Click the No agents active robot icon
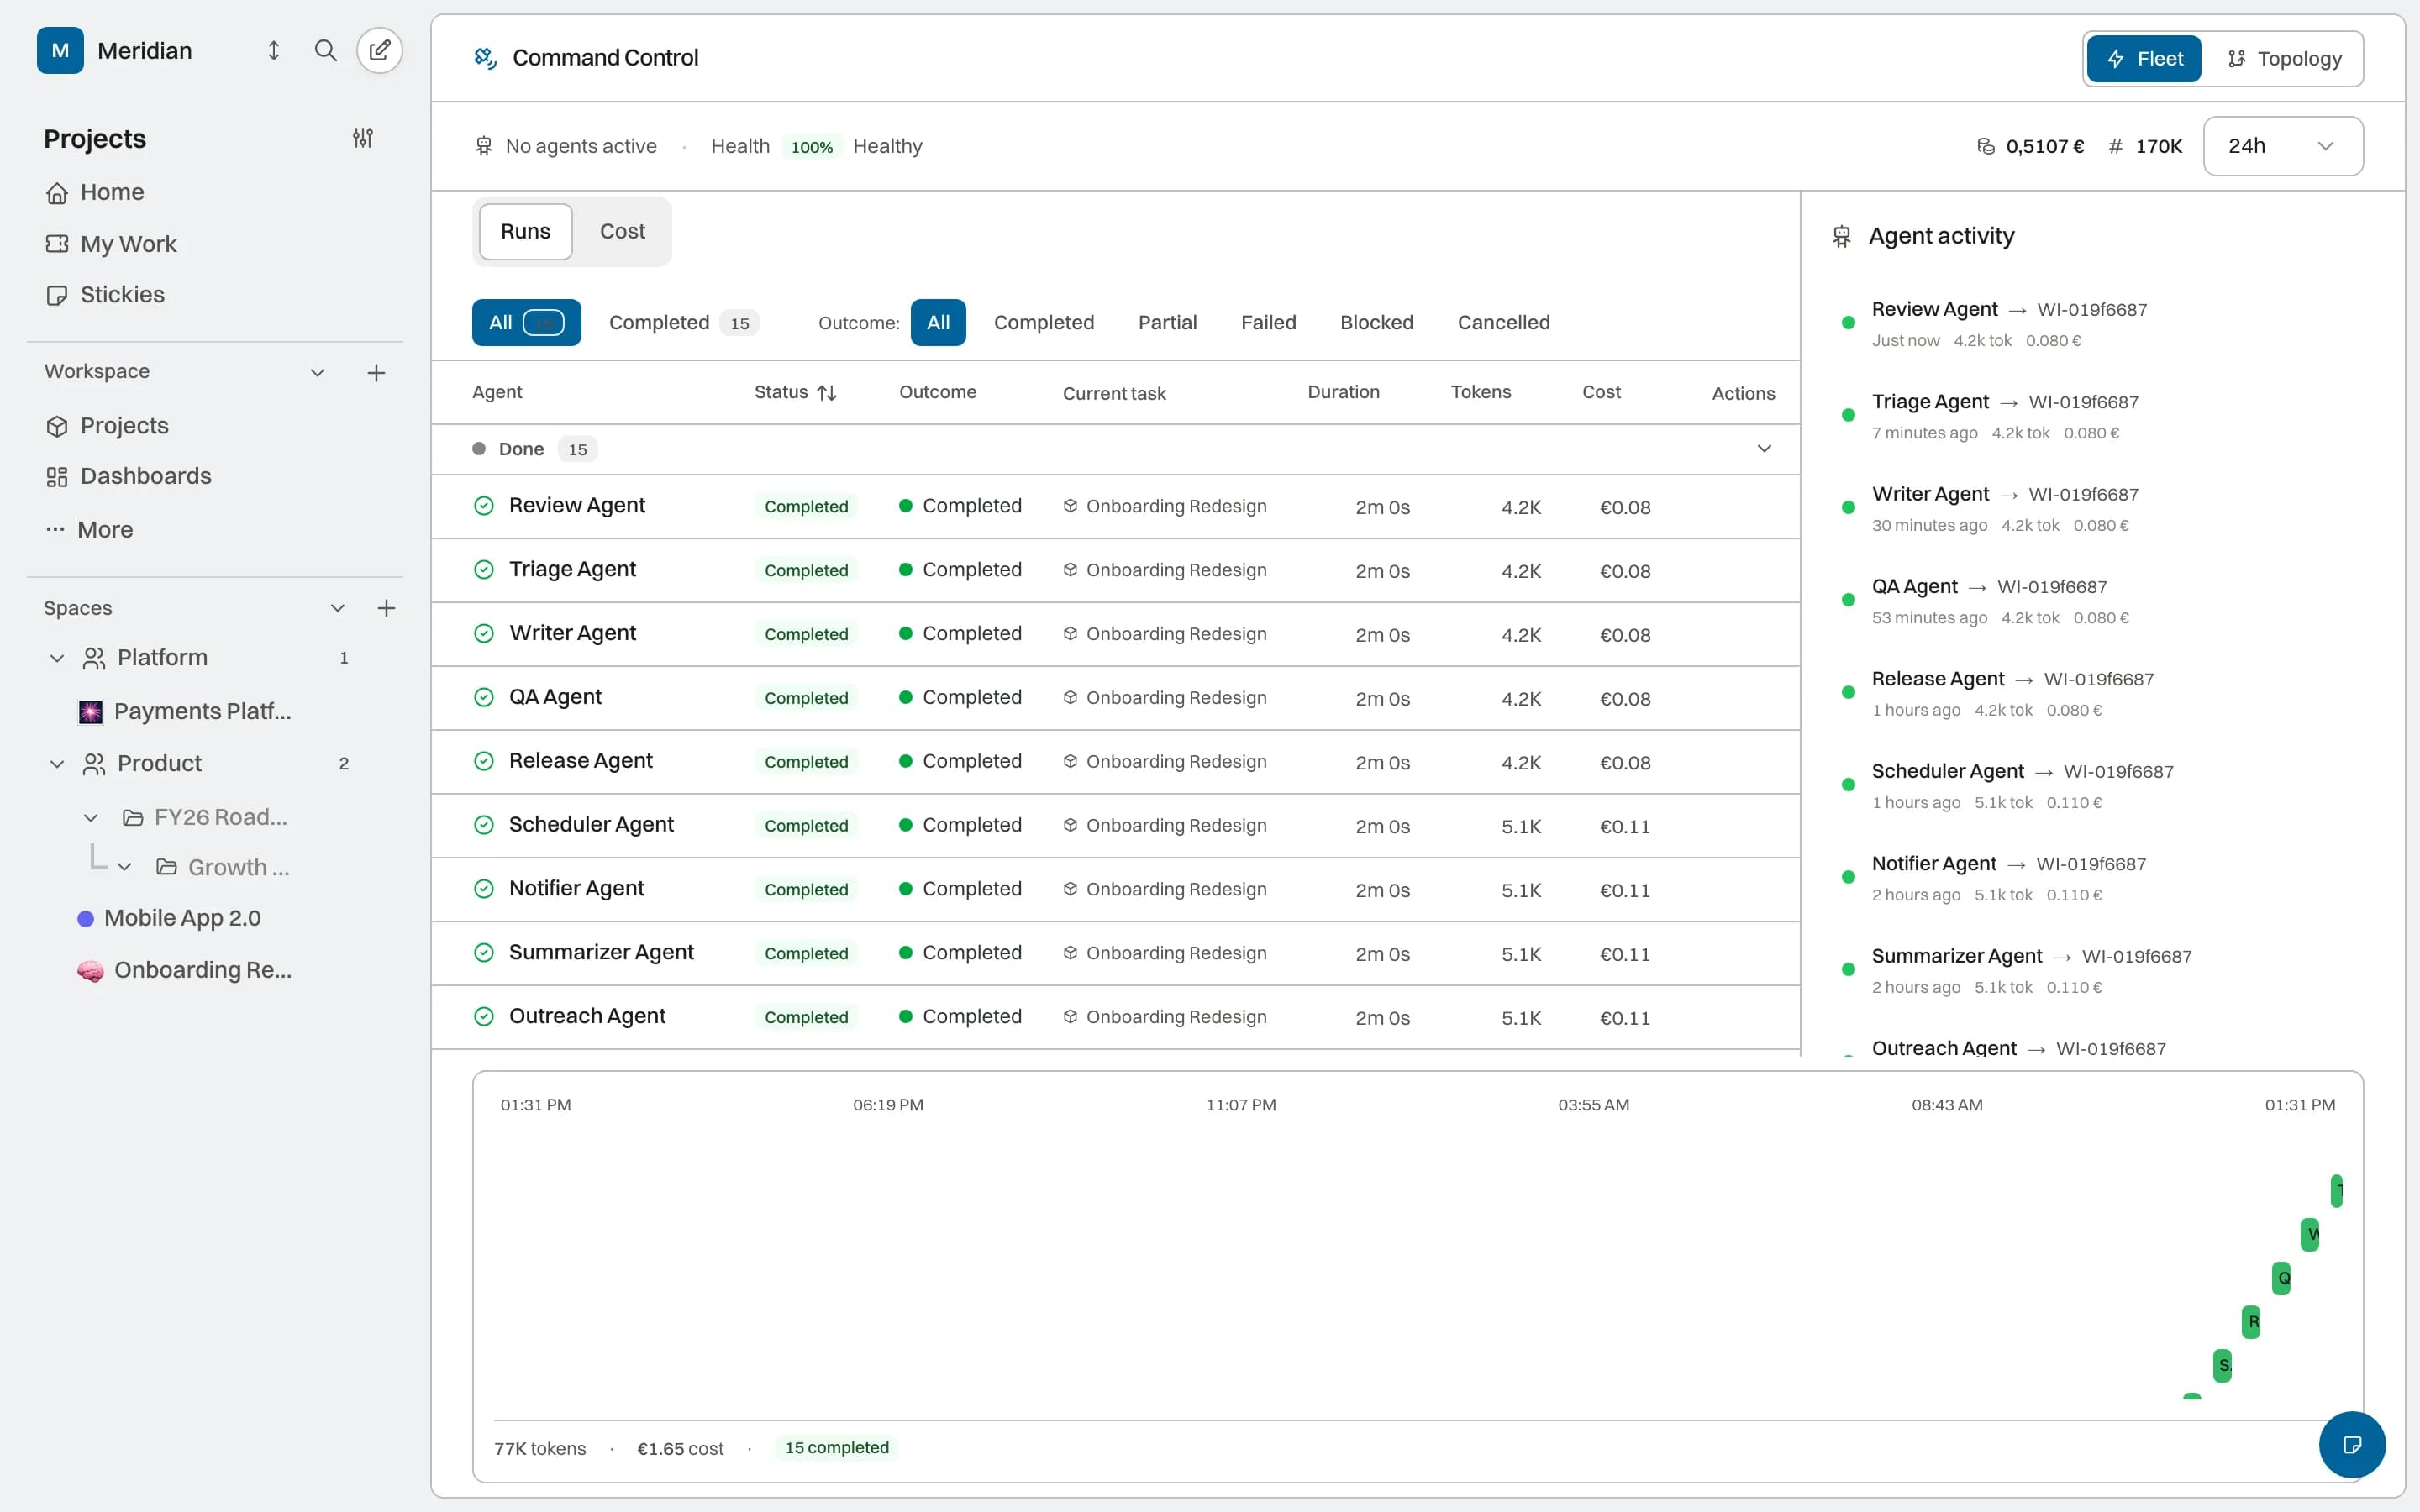 coord(484,146)
